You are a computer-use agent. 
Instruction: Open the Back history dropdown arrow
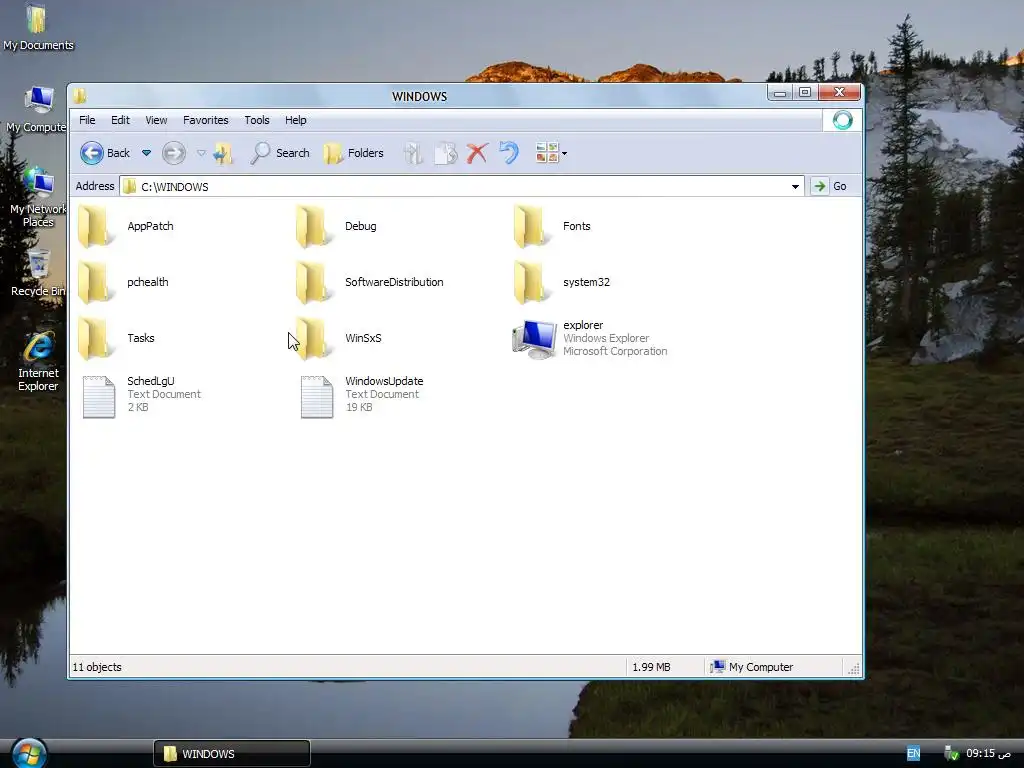point(146,153)
